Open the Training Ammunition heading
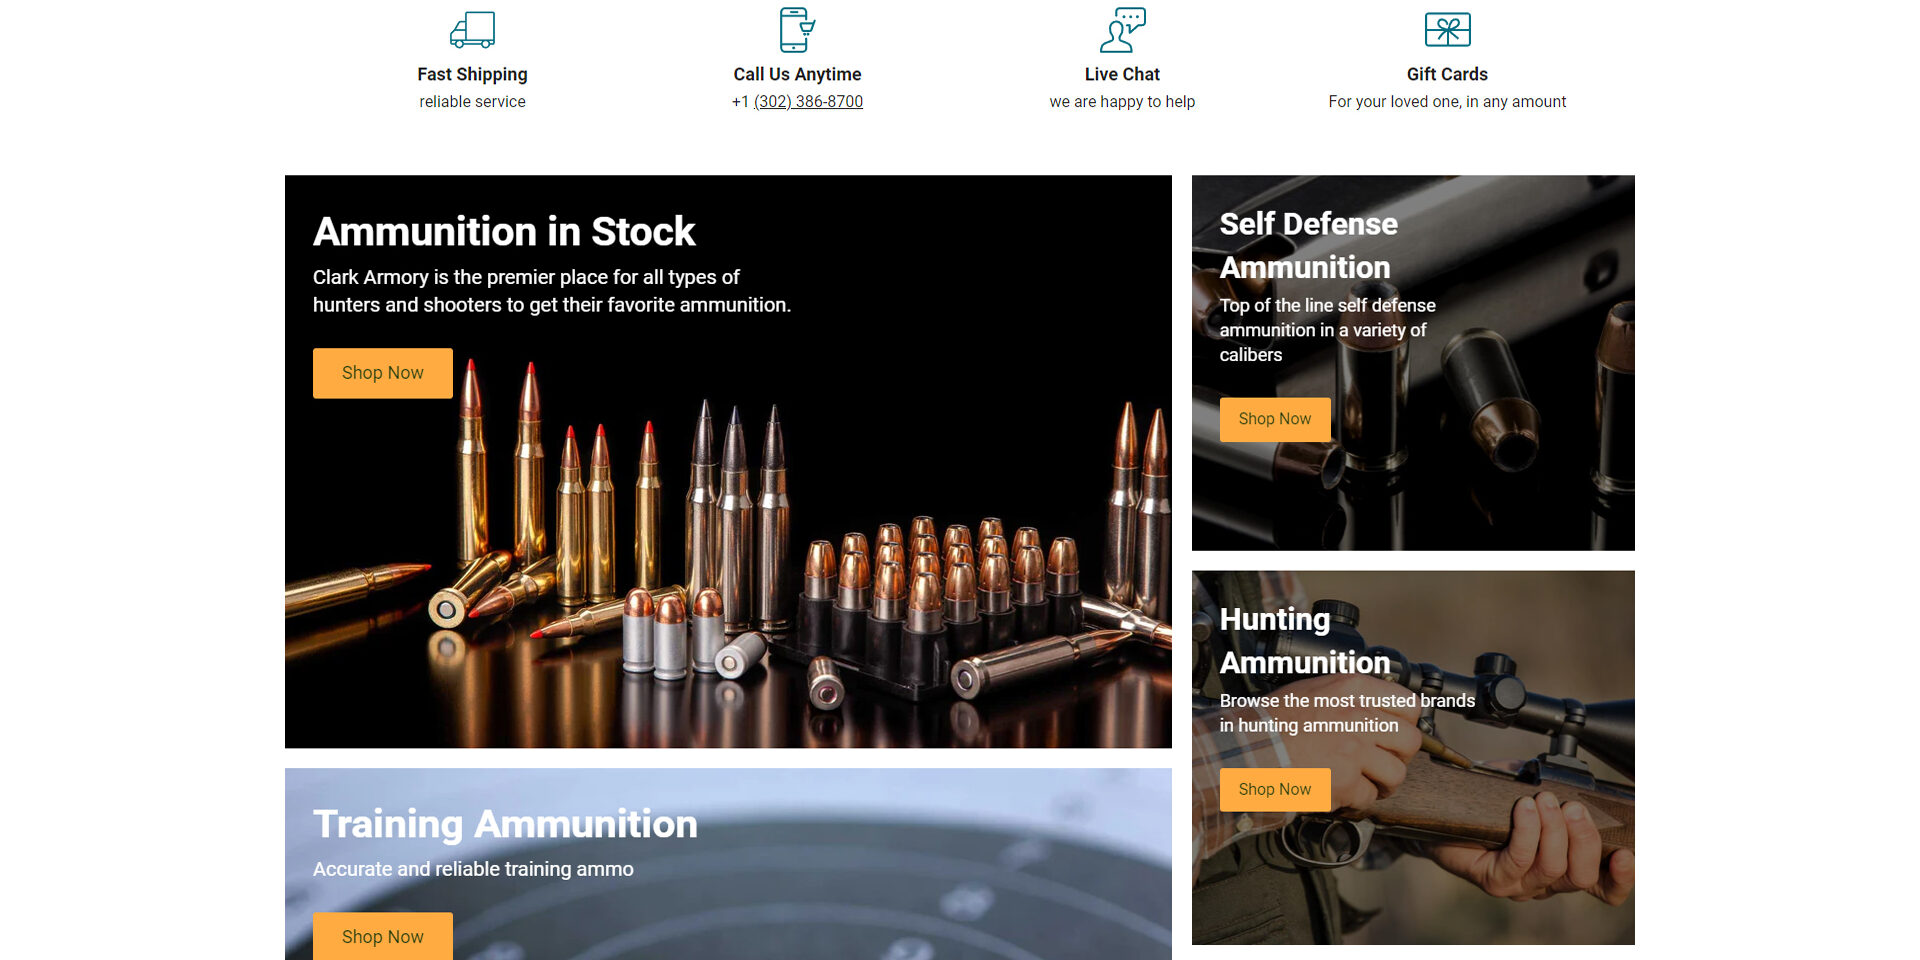 point(505,824)
